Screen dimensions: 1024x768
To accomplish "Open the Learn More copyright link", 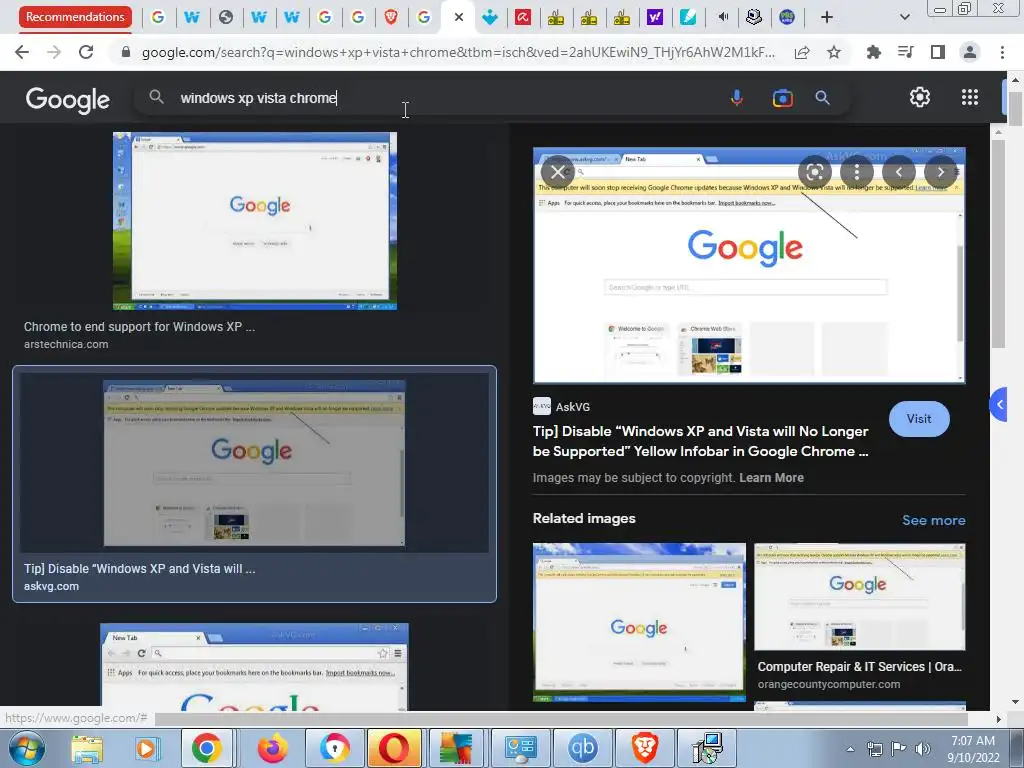I will pos(771,477).
